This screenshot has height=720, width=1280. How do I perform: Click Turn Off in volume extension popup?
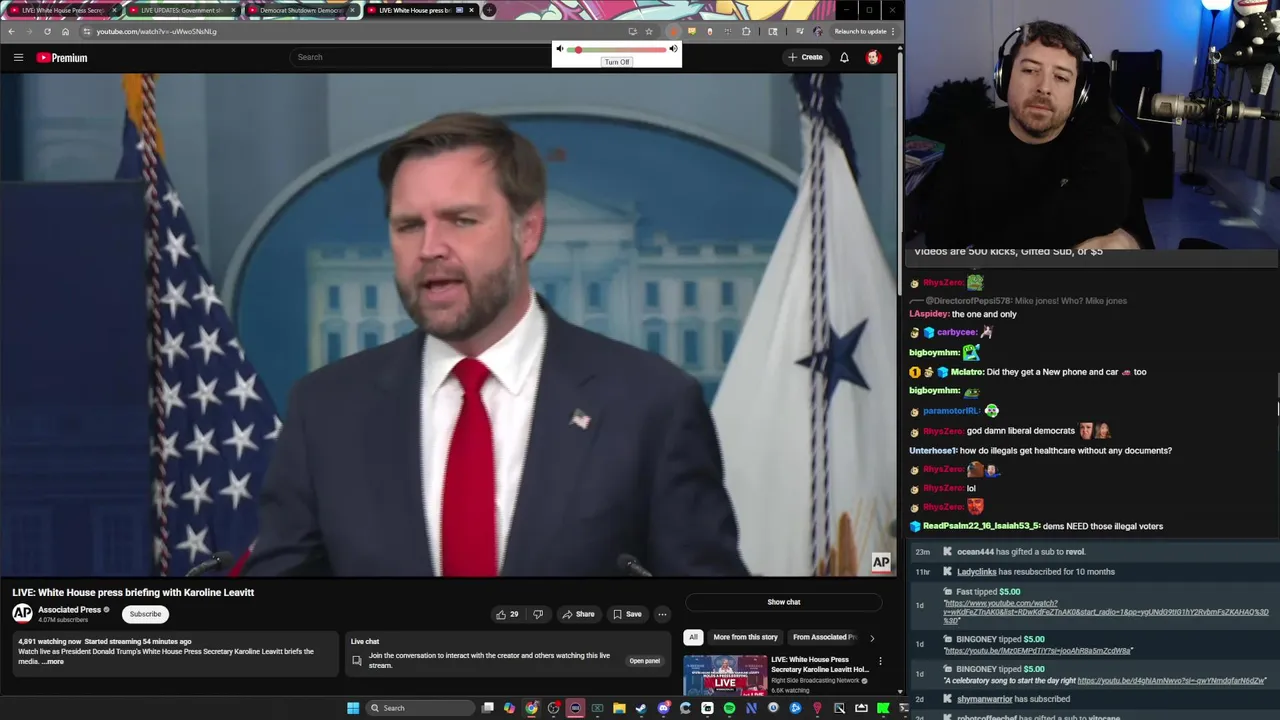click(x=617, y=62)
